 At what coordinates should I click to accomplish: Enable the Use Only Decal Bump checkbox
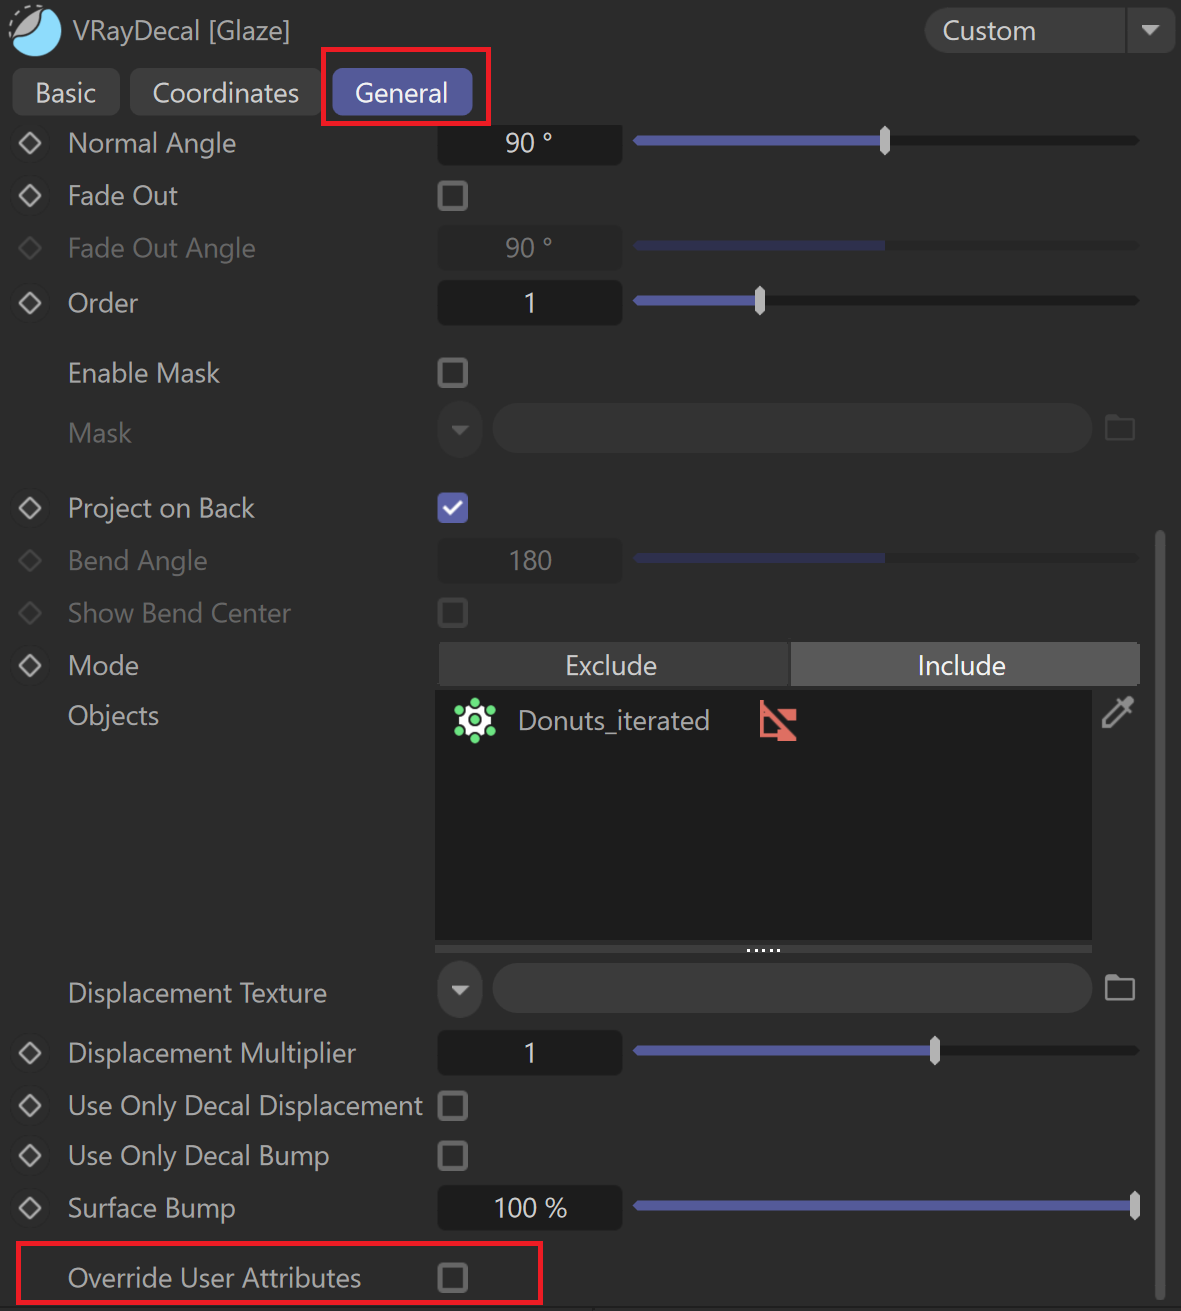tap(453, 1156)
